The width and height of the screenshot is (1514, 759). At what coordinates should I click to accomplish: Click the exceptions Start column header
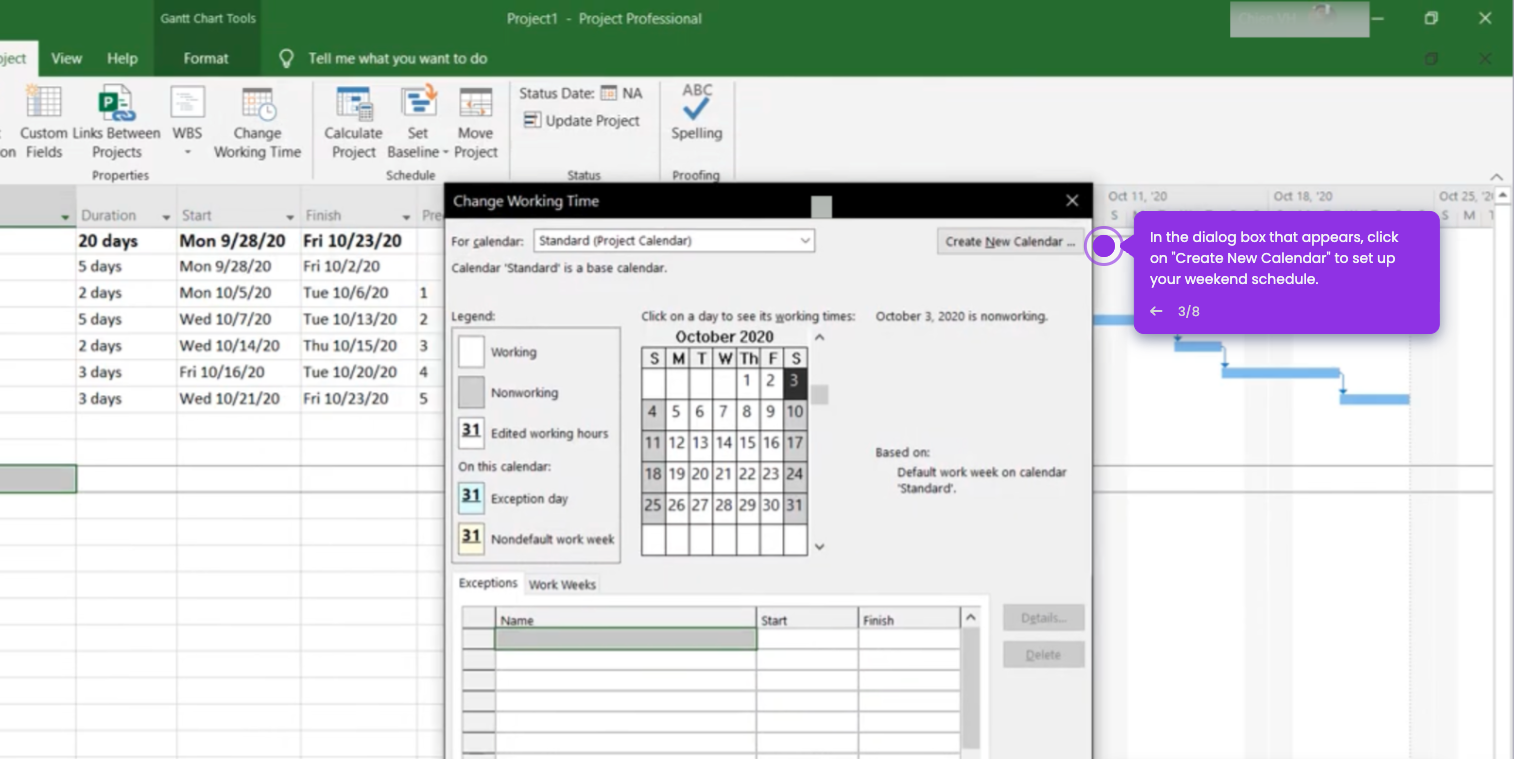pyautogui.click(x=807, y=620)
